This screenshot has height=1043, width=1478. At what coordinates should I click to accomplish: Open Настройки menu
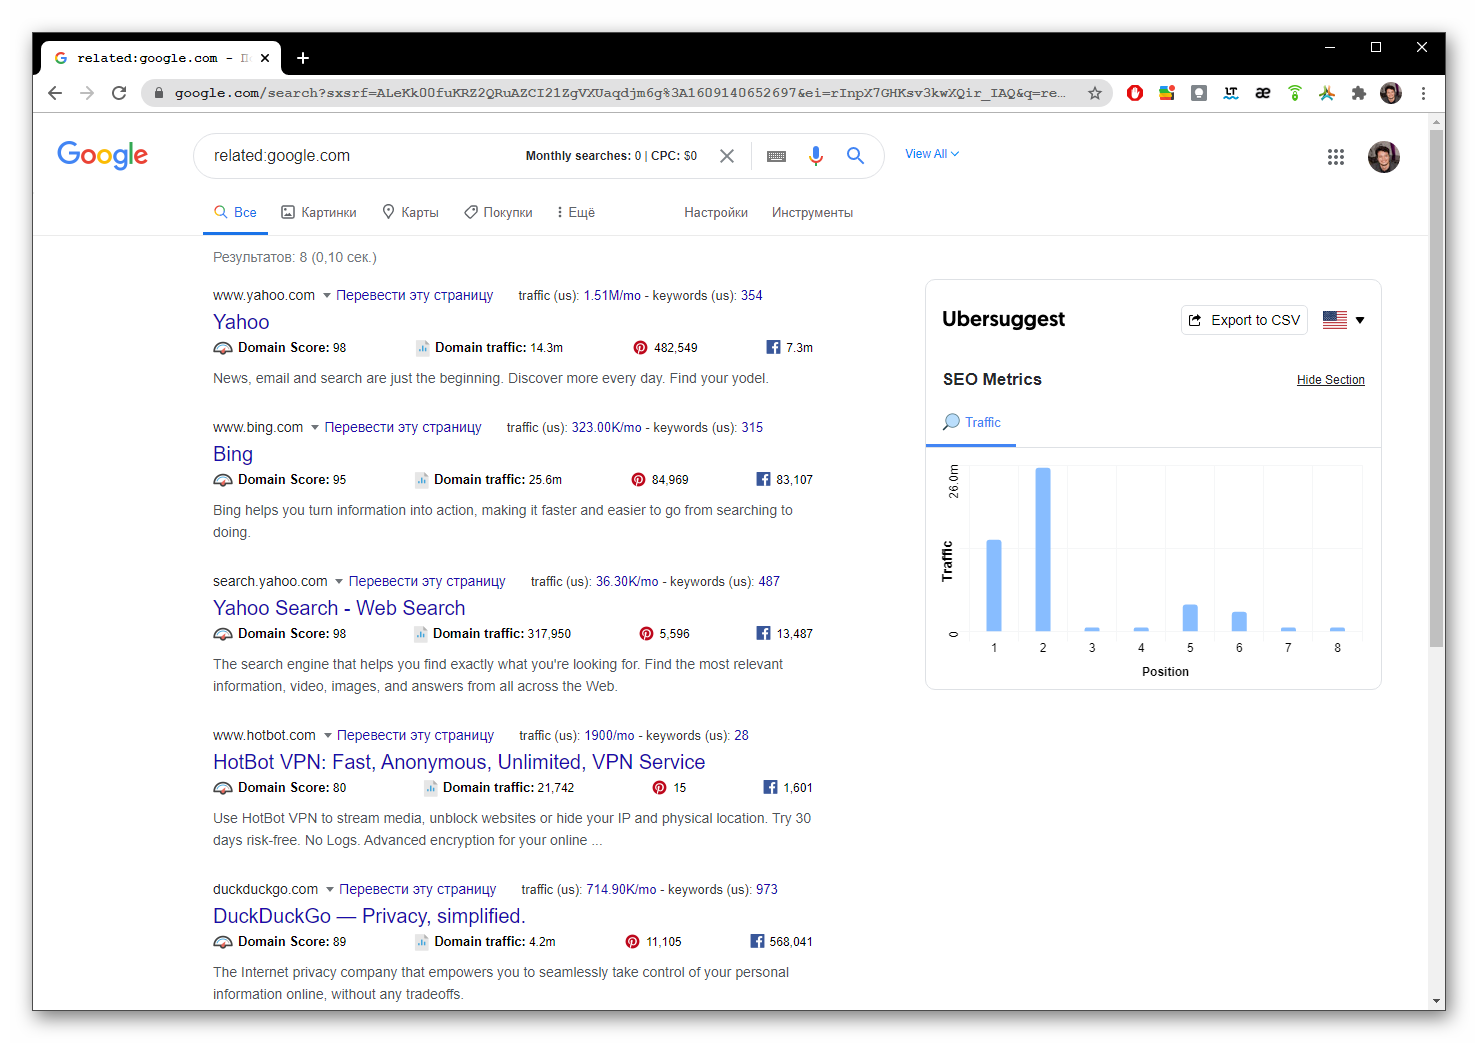coord(716,213)
